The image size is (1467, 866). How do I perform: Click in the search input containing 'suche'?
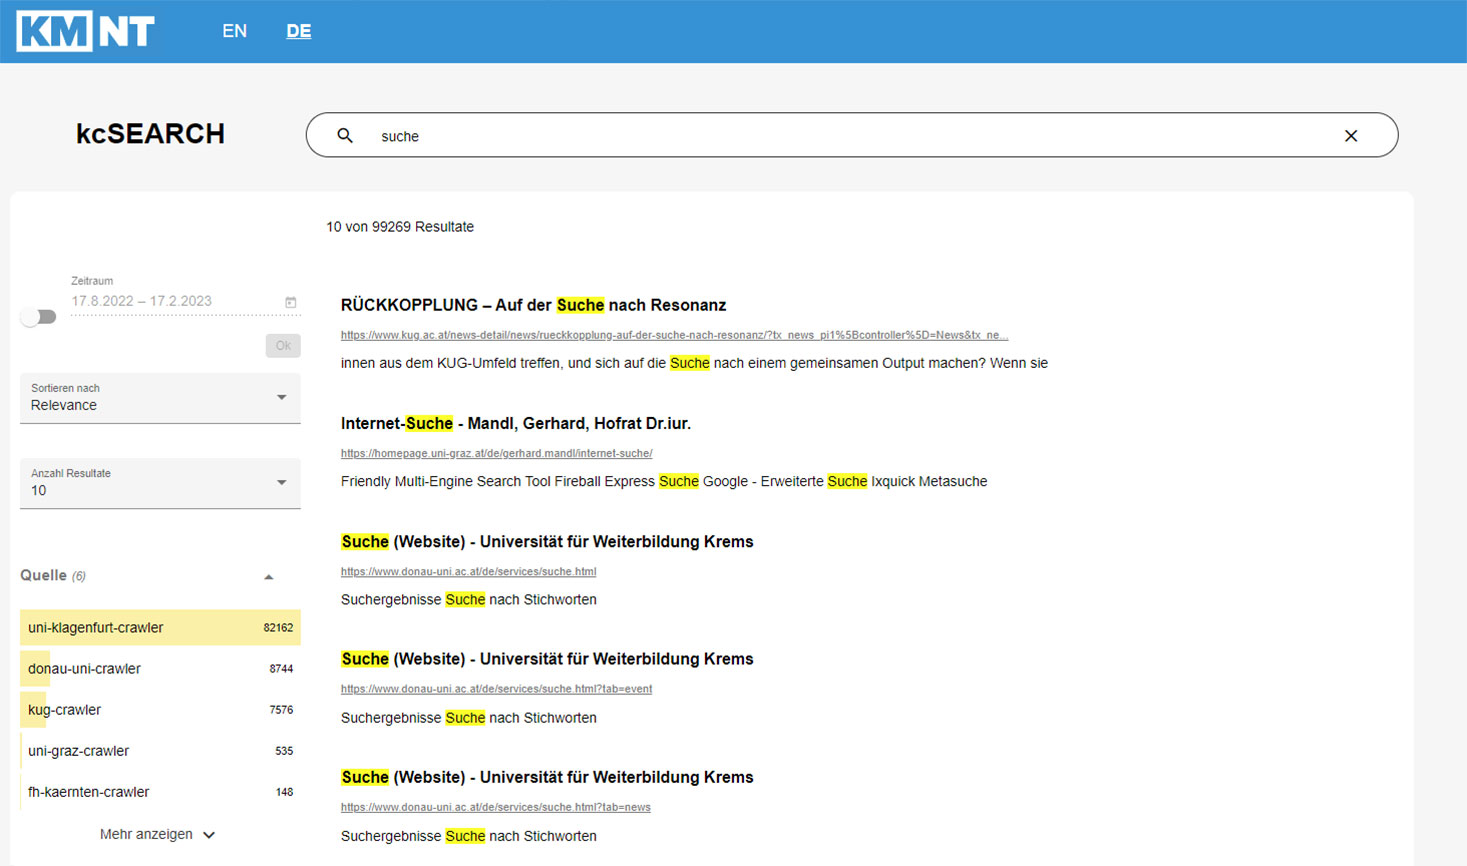(850, 136)
